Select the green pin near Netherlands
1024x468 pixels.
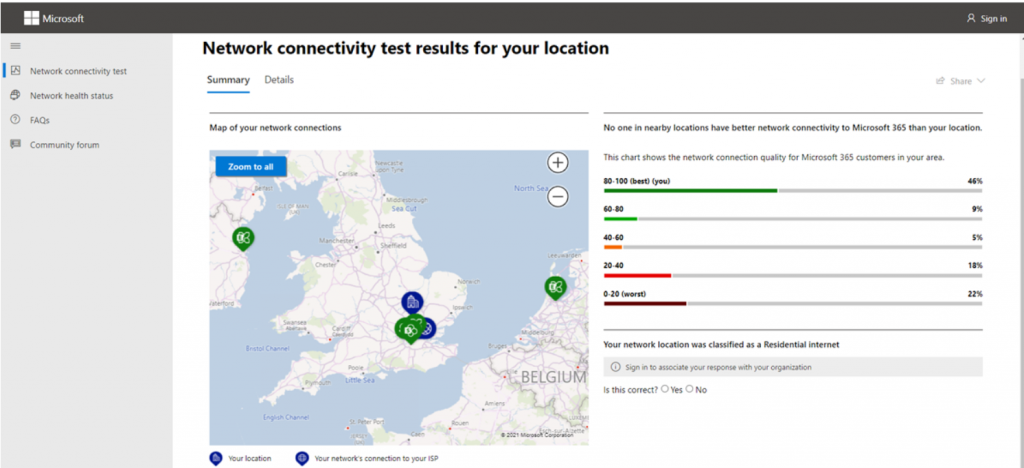tap(555, 287)
